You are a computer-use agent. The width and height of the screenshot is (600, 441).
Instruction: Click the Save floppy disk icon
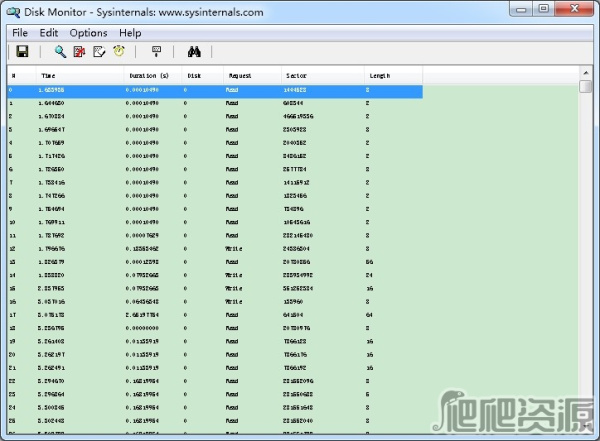click(x=22, y=52)
